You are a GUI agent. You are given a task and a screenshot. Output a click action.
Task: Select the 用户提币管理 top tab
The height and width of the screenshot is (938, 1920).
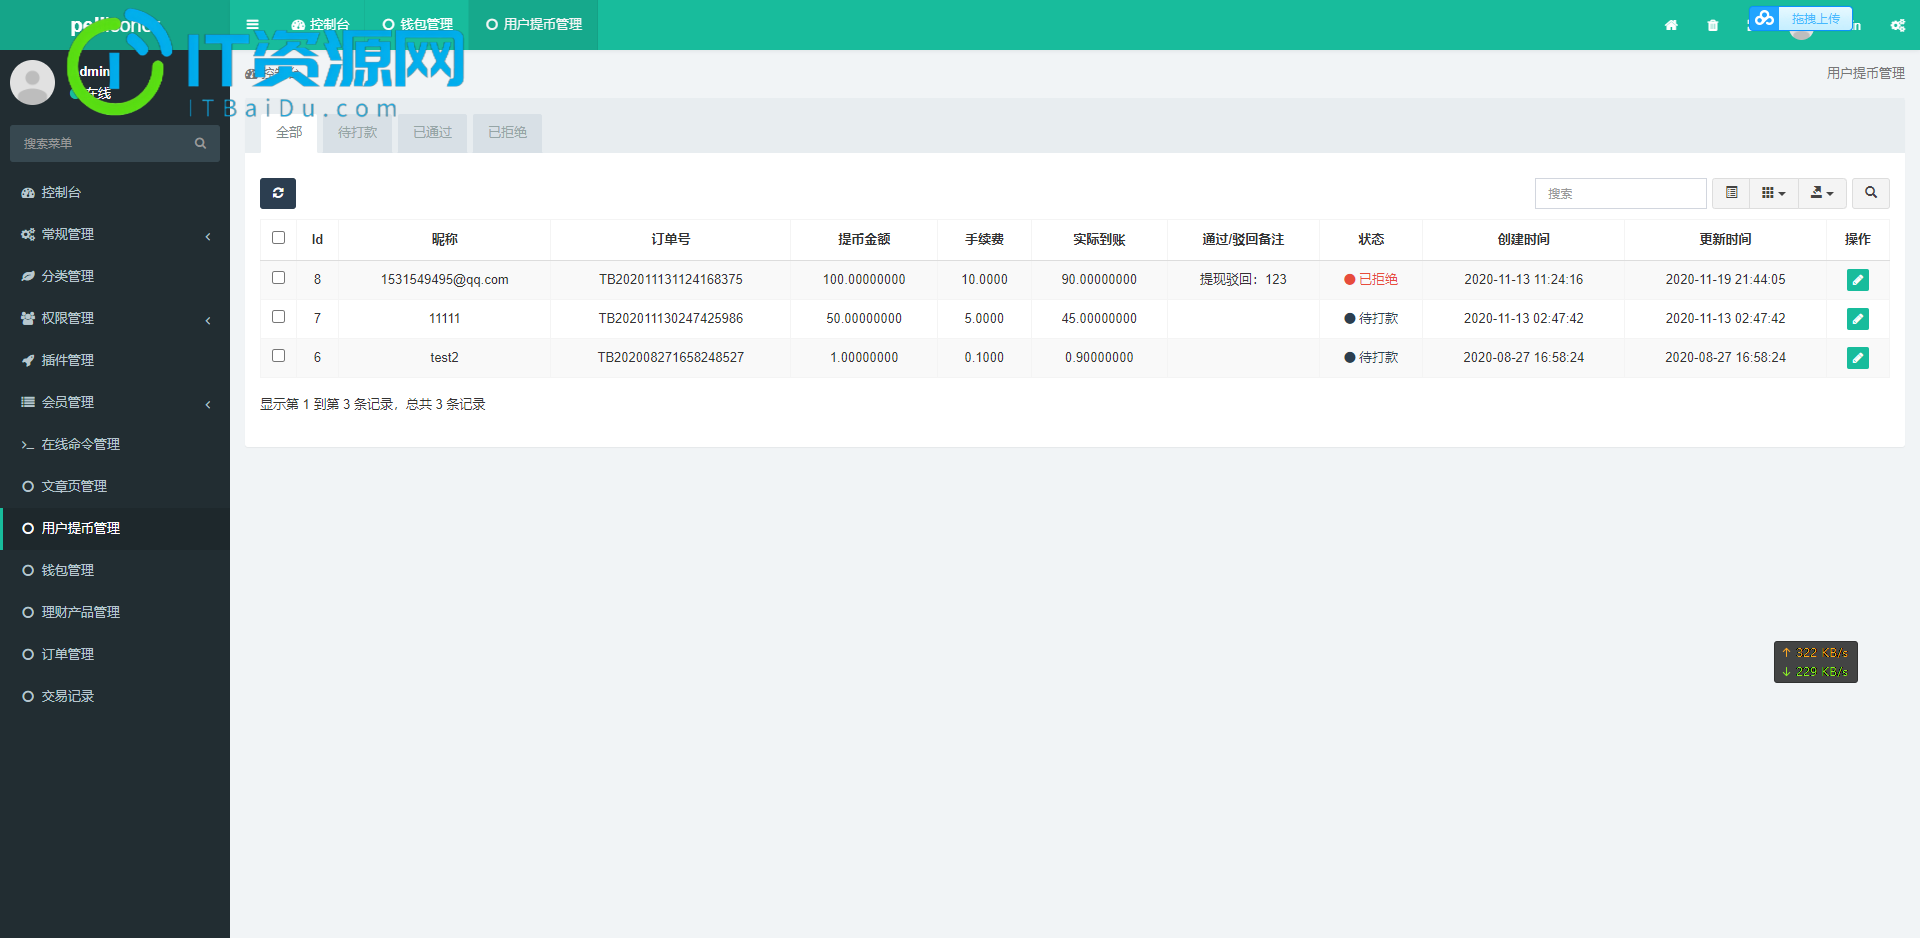[x=534, y=24]
